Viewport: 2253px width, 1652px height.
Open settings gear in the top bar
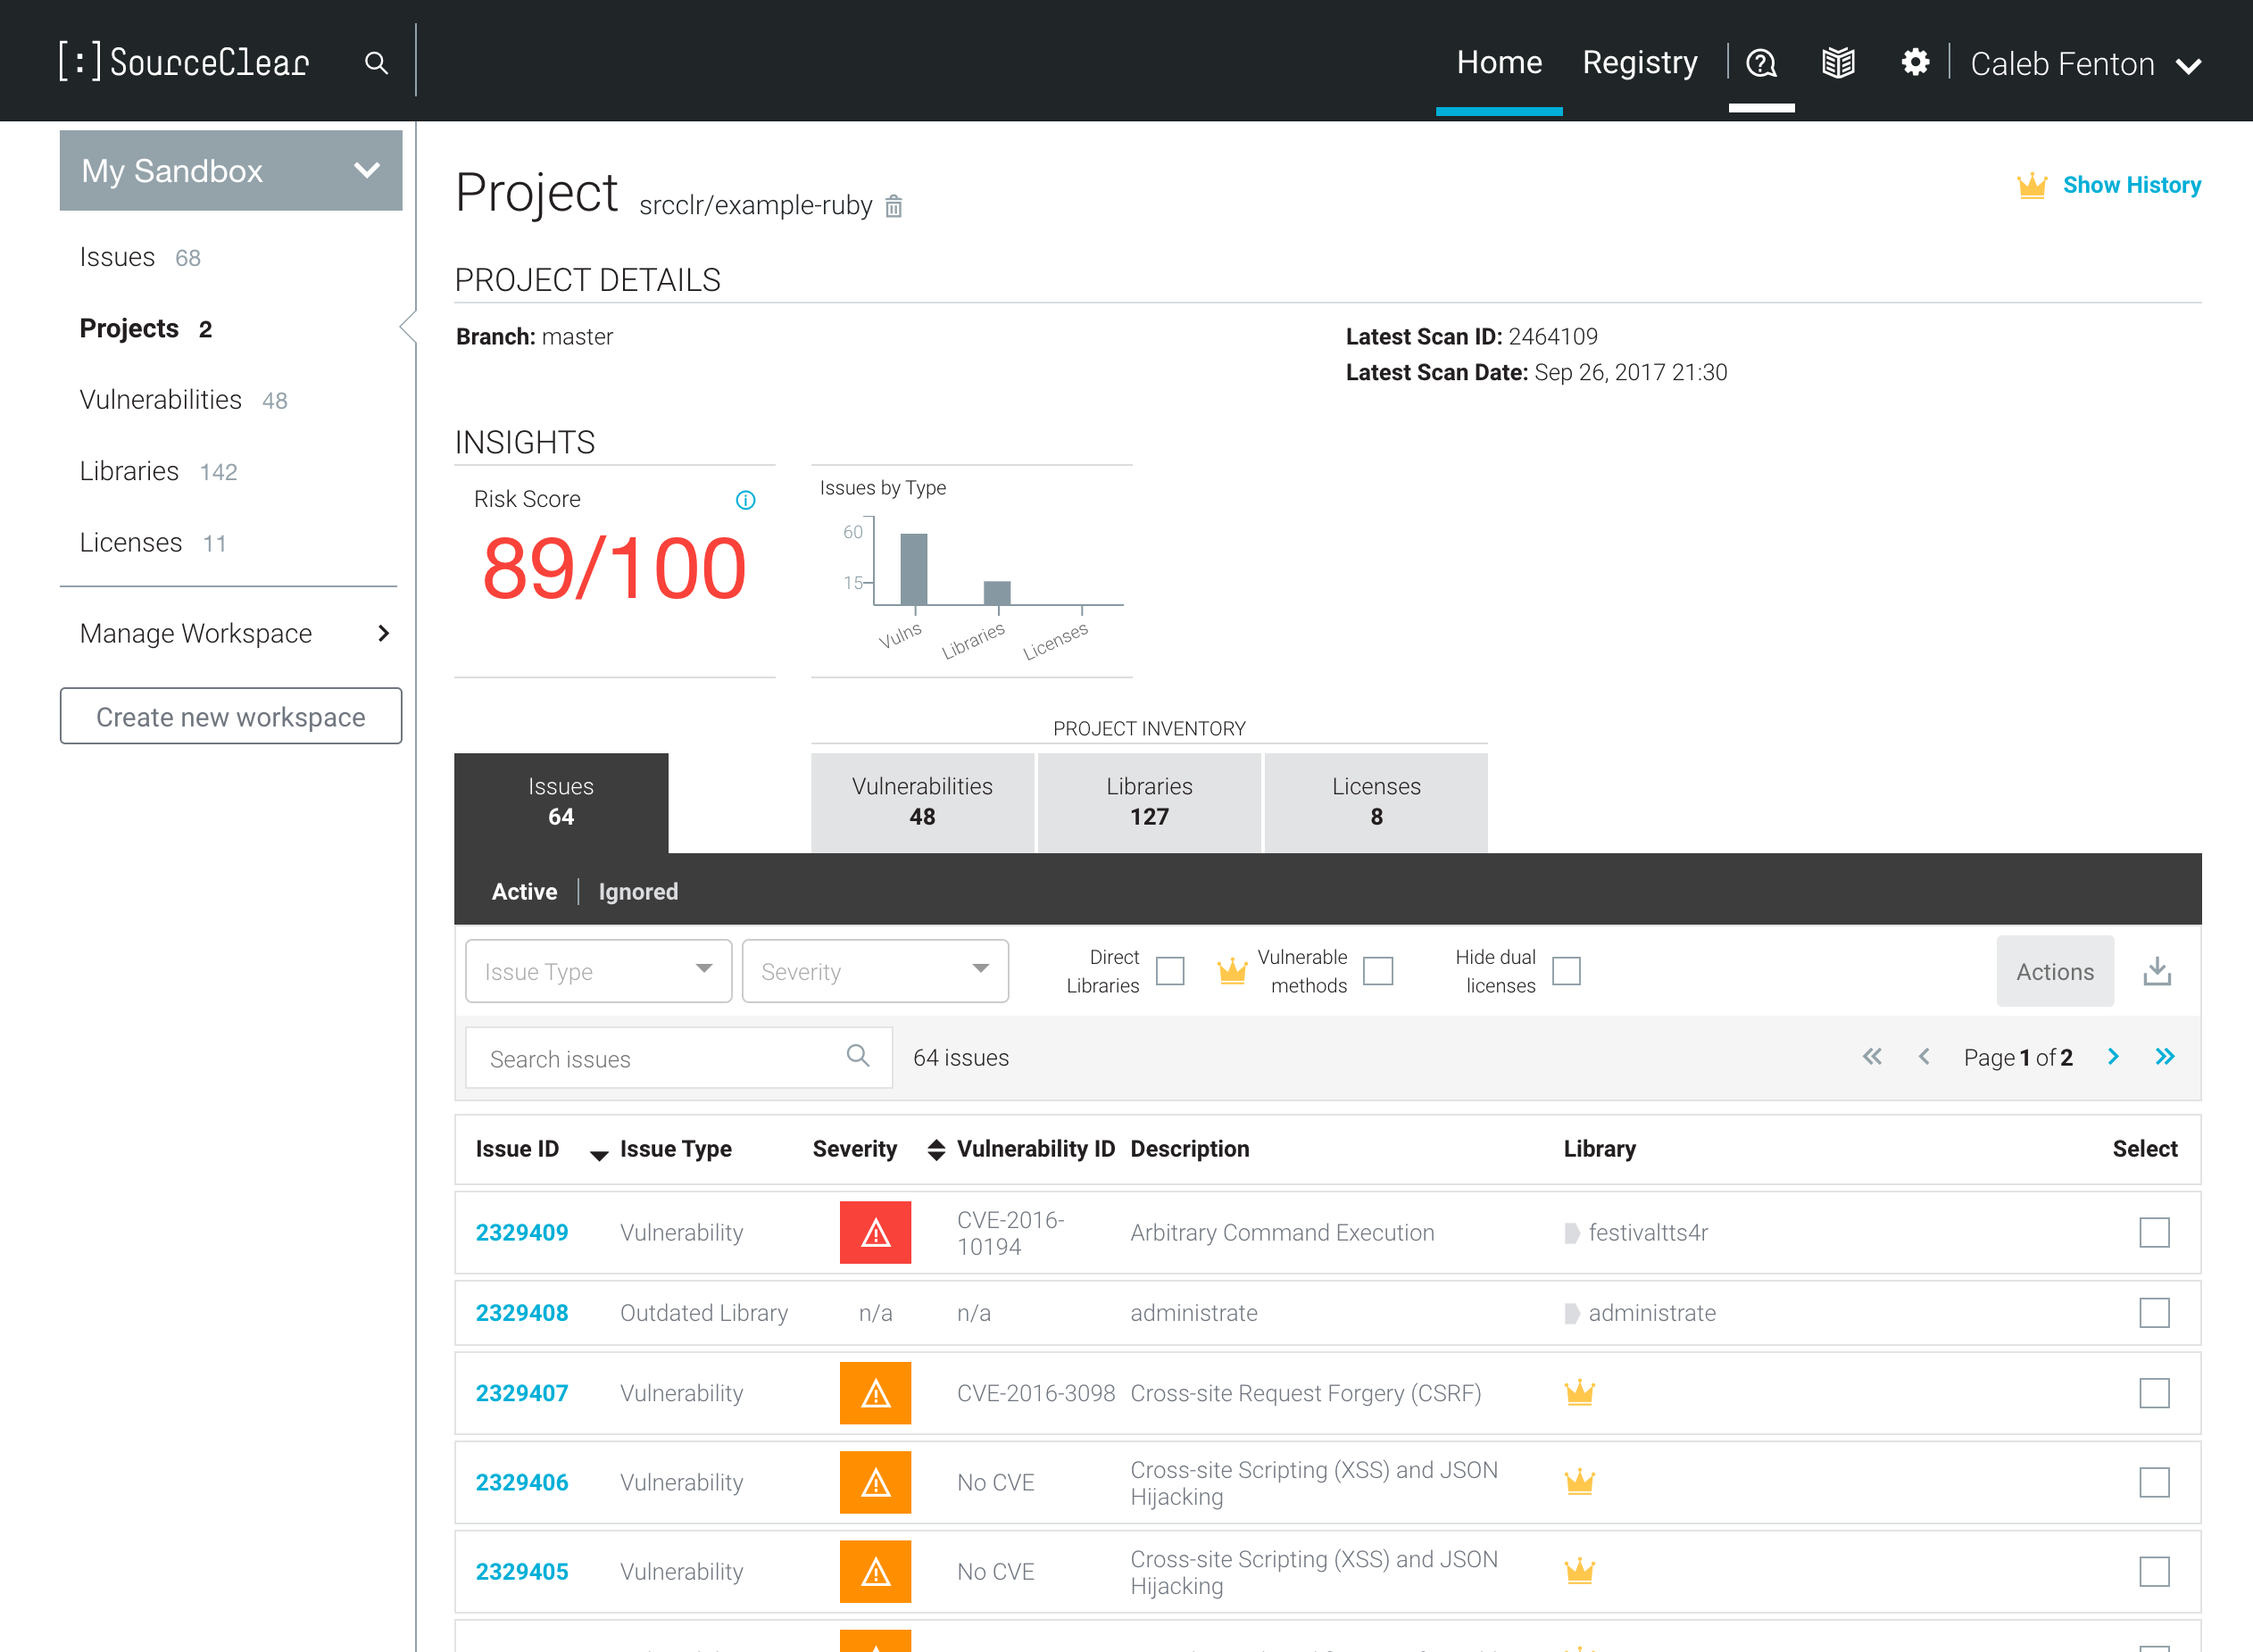point(1914,62)
